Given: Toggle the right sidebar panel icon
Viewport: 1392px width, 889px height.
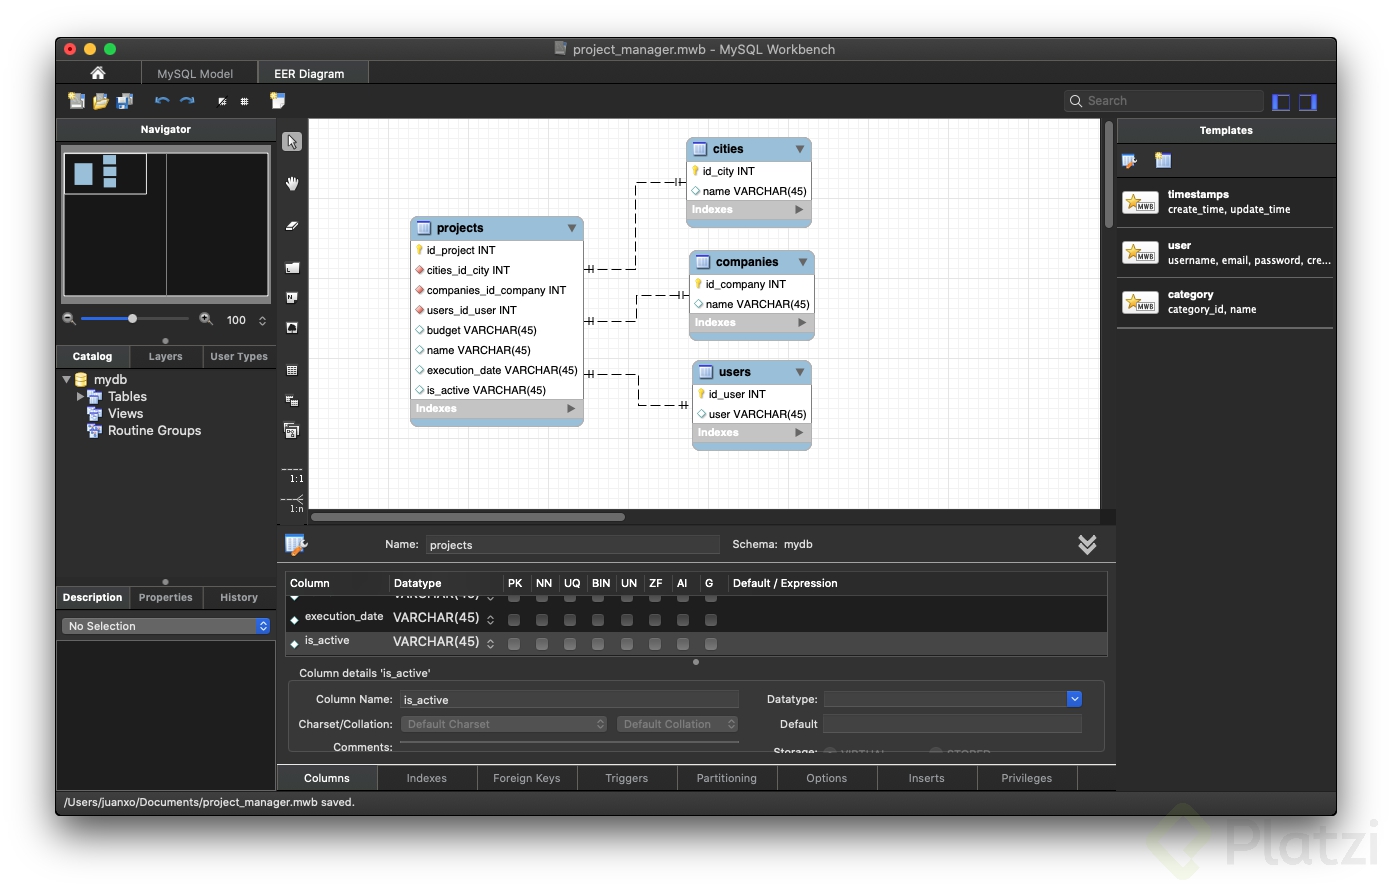Looking at the screenshot, I should [1308, 102].
